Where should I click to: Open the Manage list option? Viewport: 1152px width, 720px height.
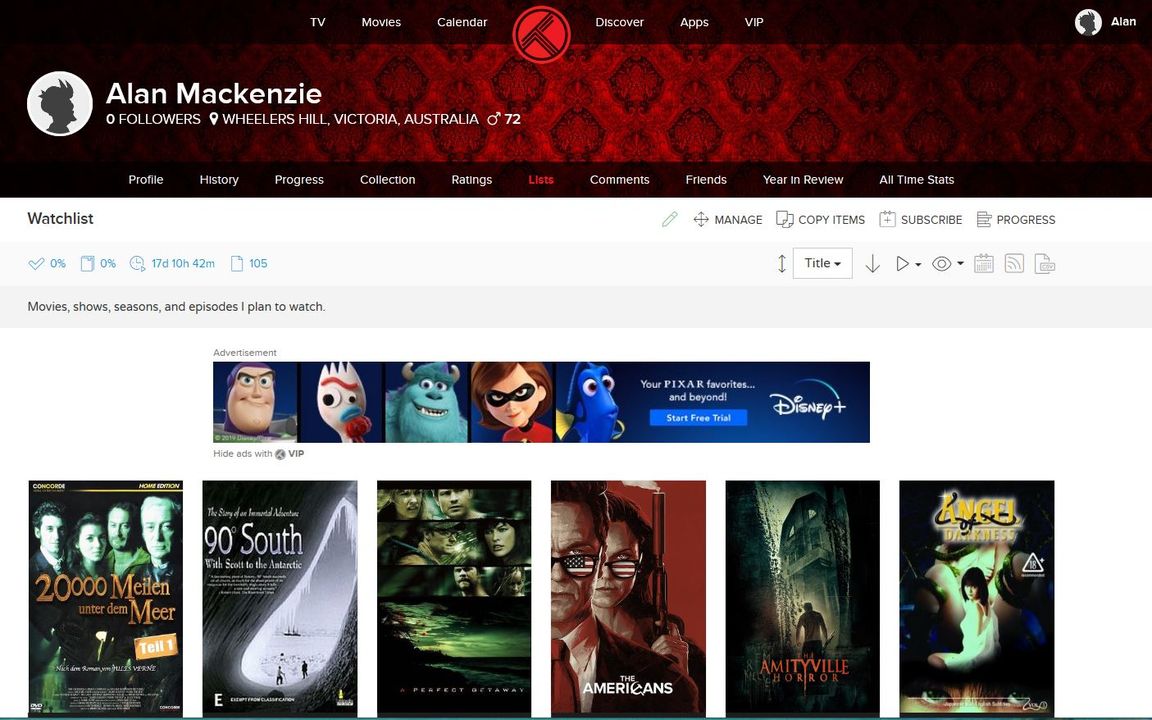pyautogui.click(x=727, y=219)
